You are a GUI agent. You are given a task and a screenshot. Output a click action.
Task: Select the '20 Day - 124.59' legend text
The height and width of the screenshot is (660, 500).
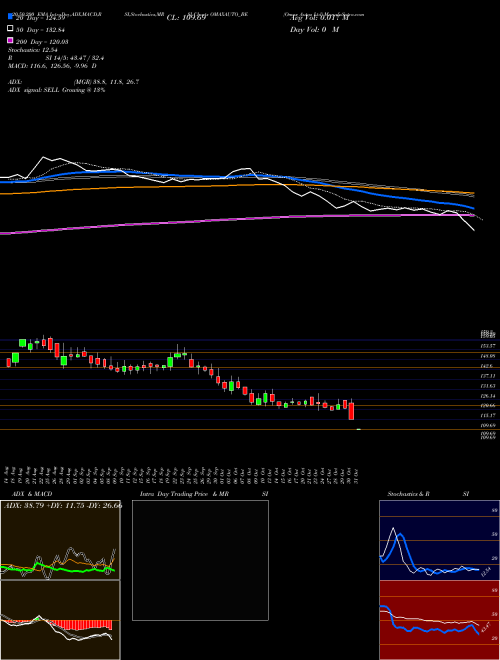click(40, 18)
